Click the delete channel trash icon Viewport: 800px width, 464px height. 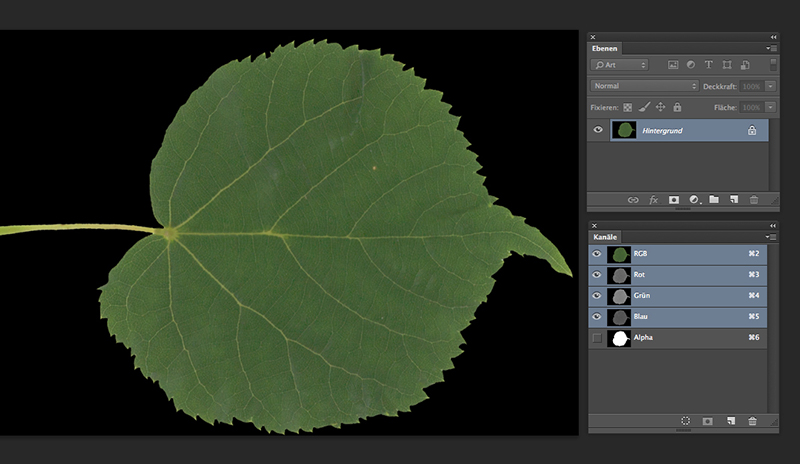(x=752, y=422)
